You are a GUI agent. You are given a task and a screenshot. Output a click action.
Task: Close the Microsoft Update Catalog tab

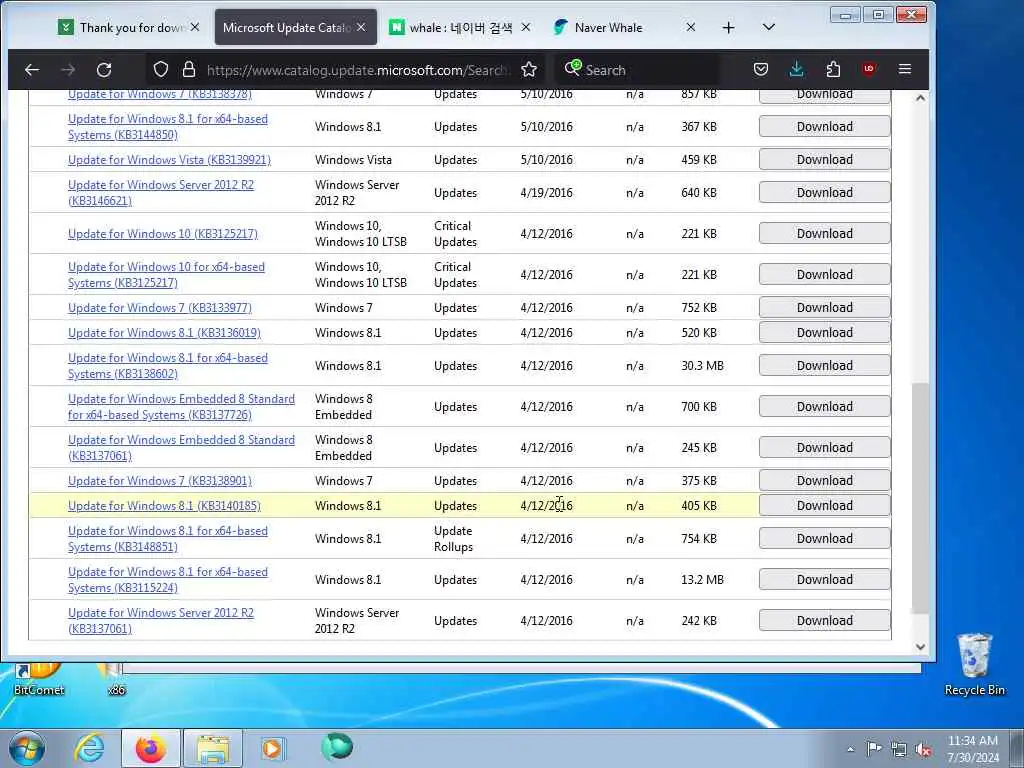click(361, 27)
